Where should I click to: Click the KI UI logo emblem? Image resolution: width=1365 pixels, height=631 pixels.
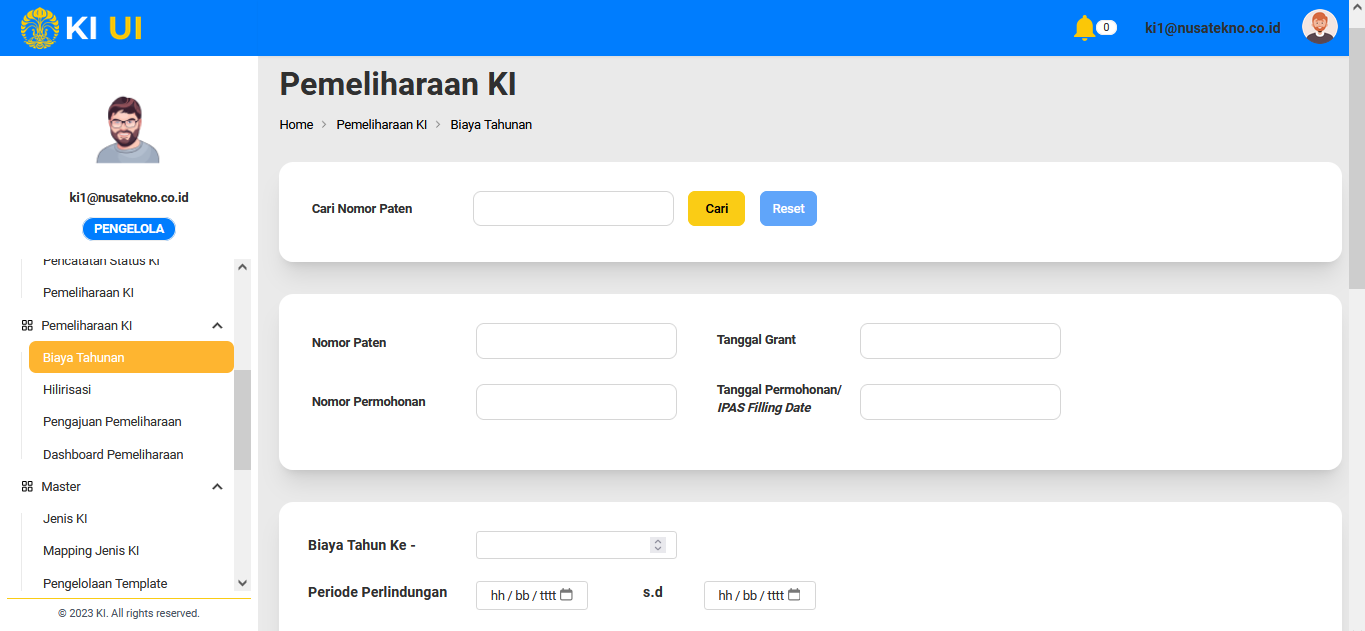(x=40, y=28)
